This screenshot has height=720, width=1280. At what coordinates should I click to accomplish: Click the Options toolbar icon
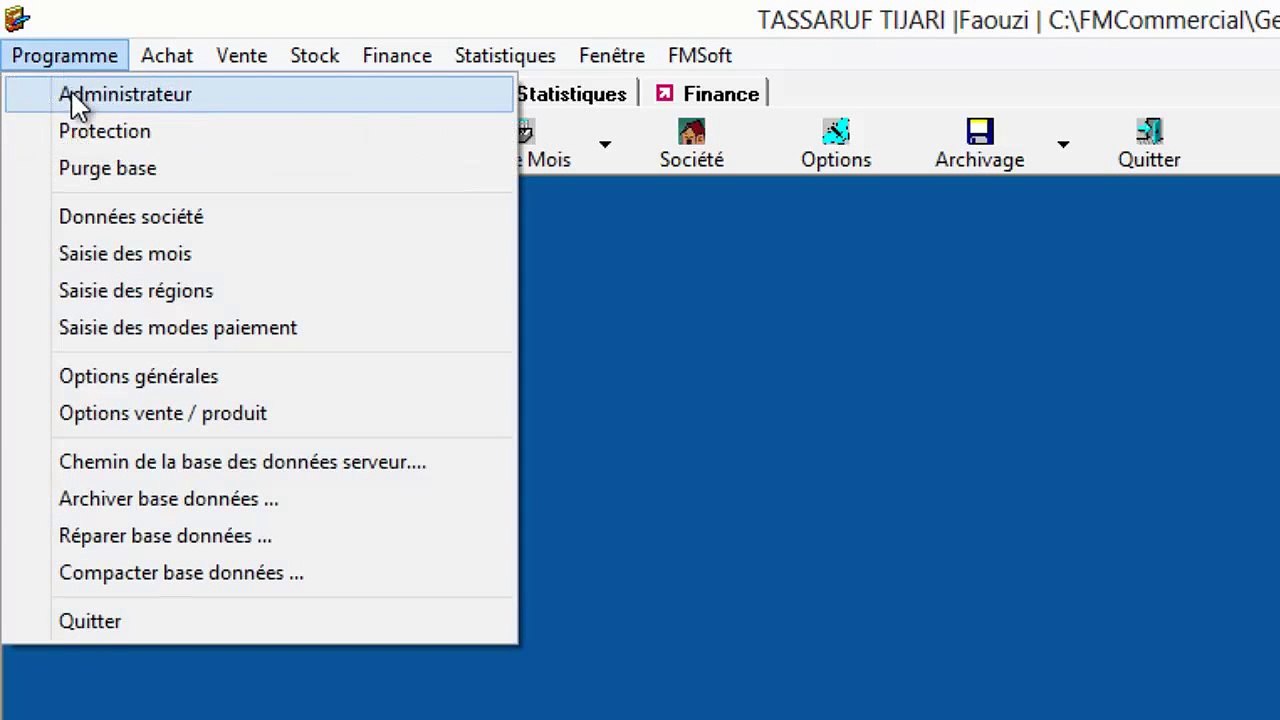point(836,132)
